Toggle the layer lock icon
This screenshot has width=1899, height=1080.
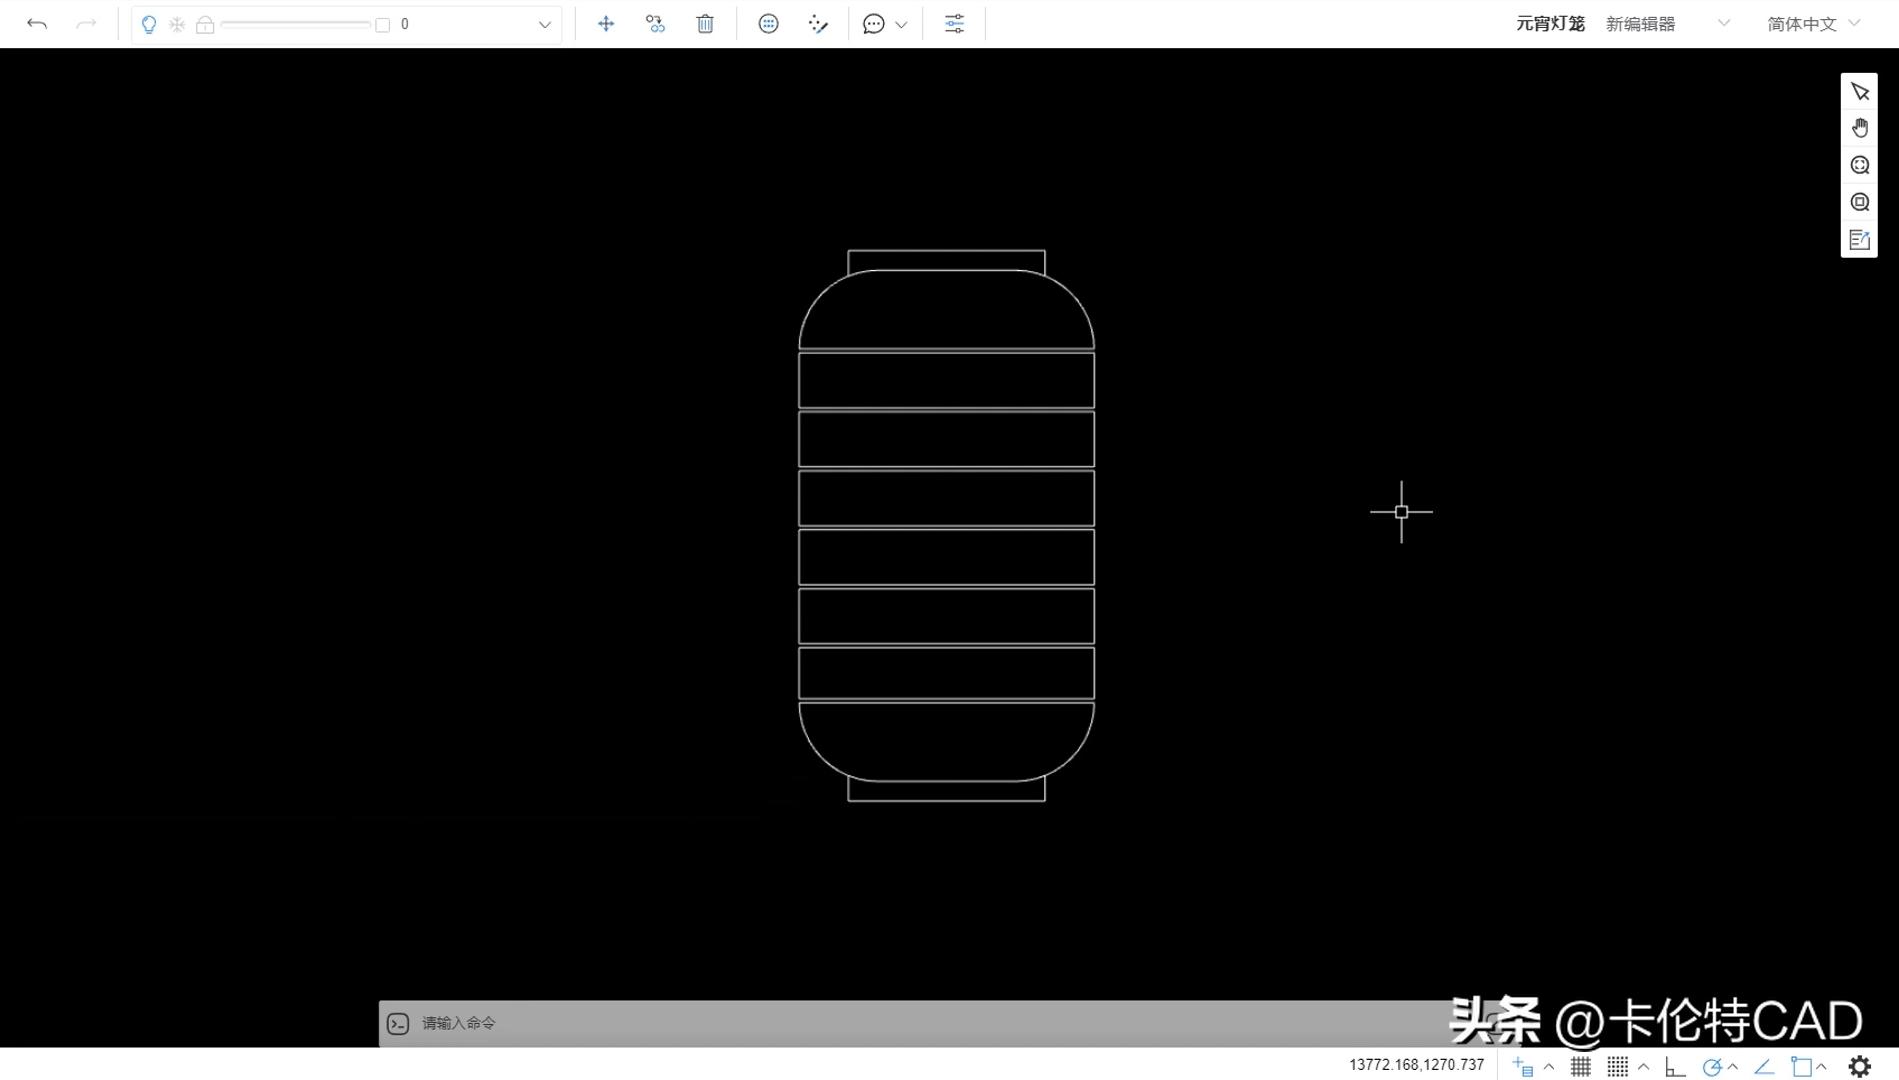coord(205,24)
